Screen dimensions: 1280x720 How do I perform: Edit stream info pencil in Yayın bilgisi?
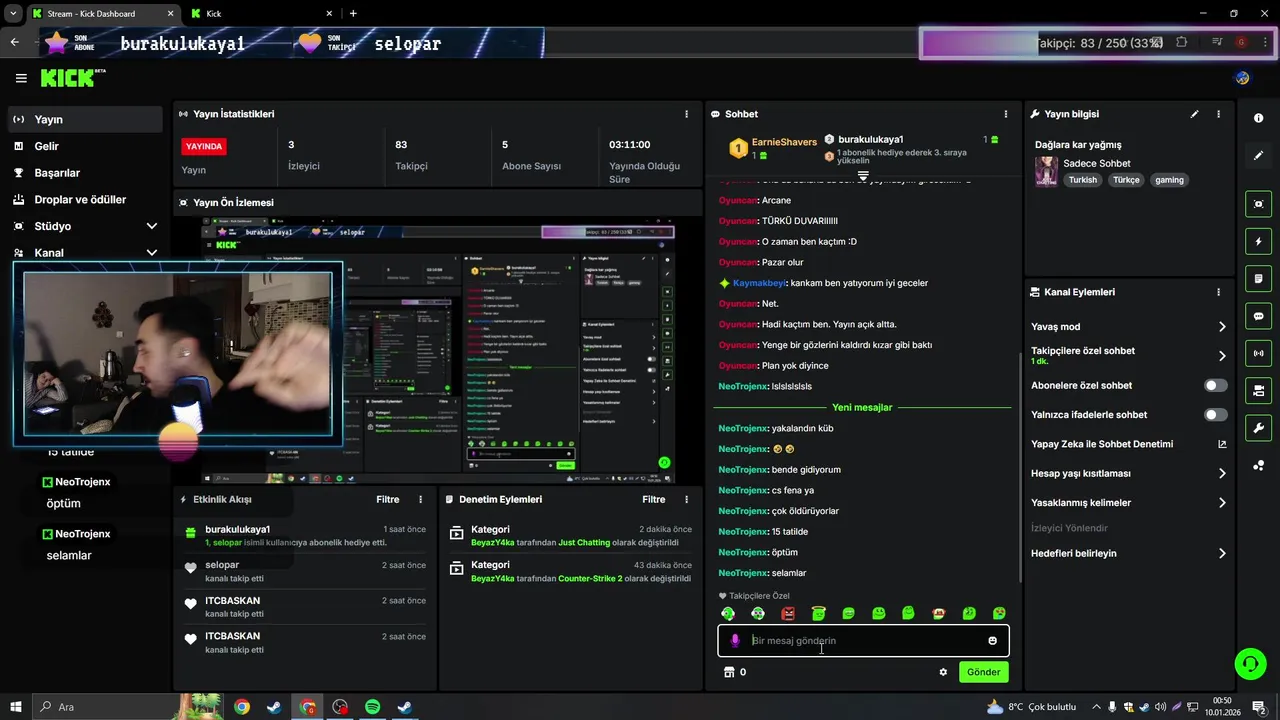(1194, 114)
